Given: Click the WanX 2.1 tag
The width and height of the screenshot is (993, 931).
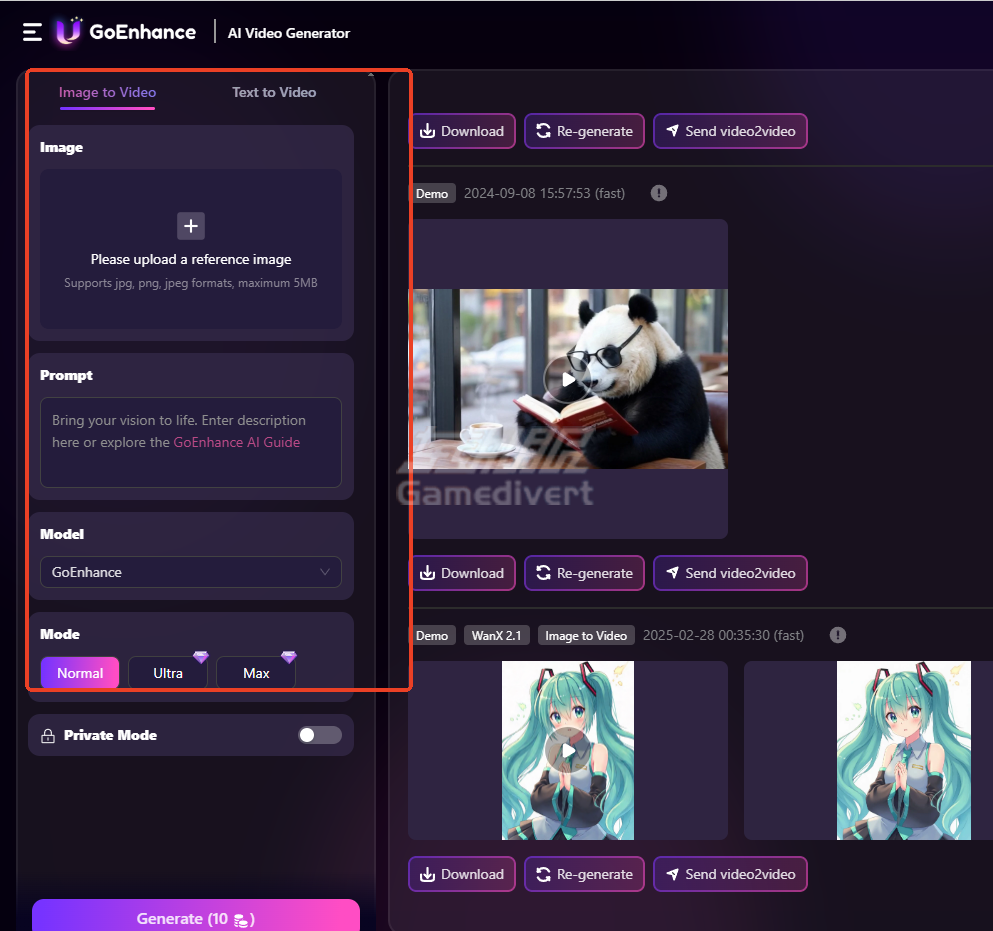Looking at the screenshot, I should 496,635.
